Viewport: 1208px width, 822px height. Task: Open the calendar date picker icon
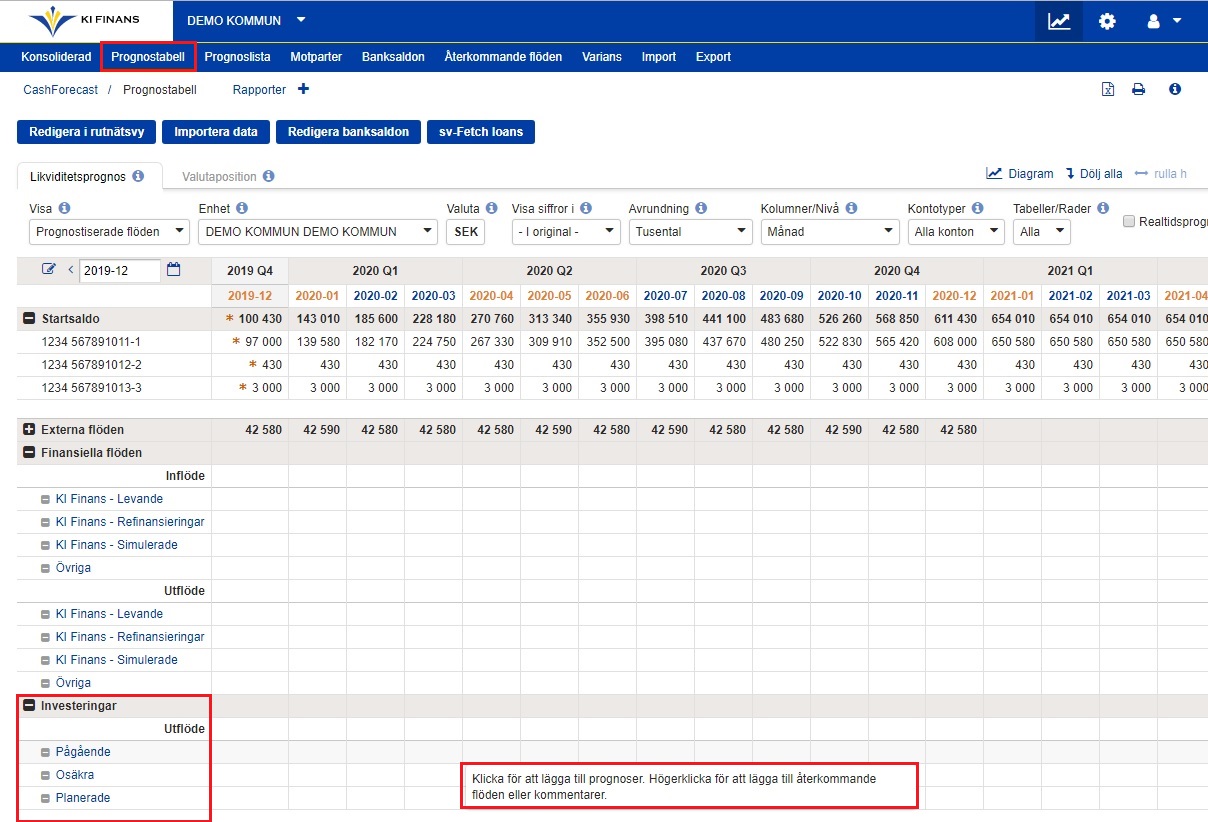tap(173, 269)
